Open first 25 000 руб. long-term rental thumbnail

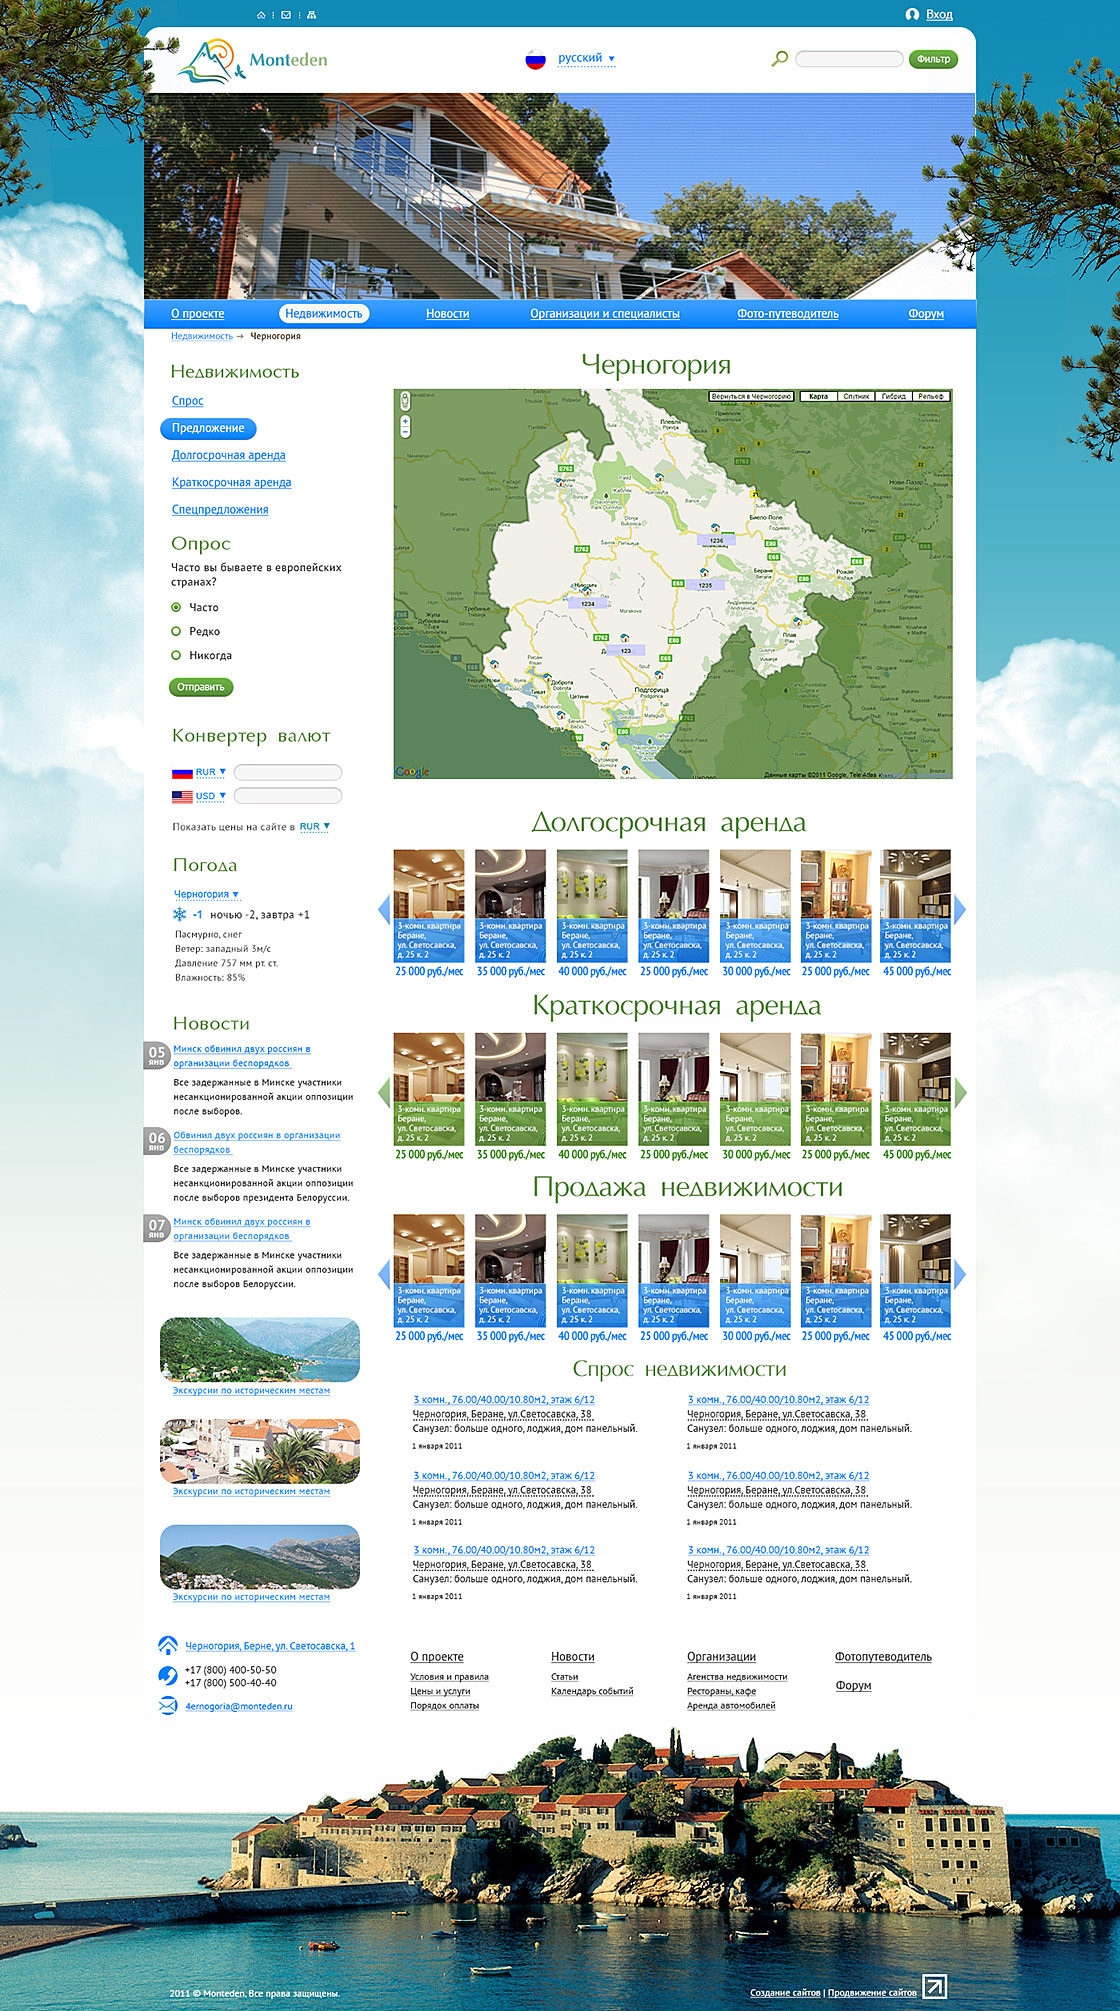tap(429, 906)
